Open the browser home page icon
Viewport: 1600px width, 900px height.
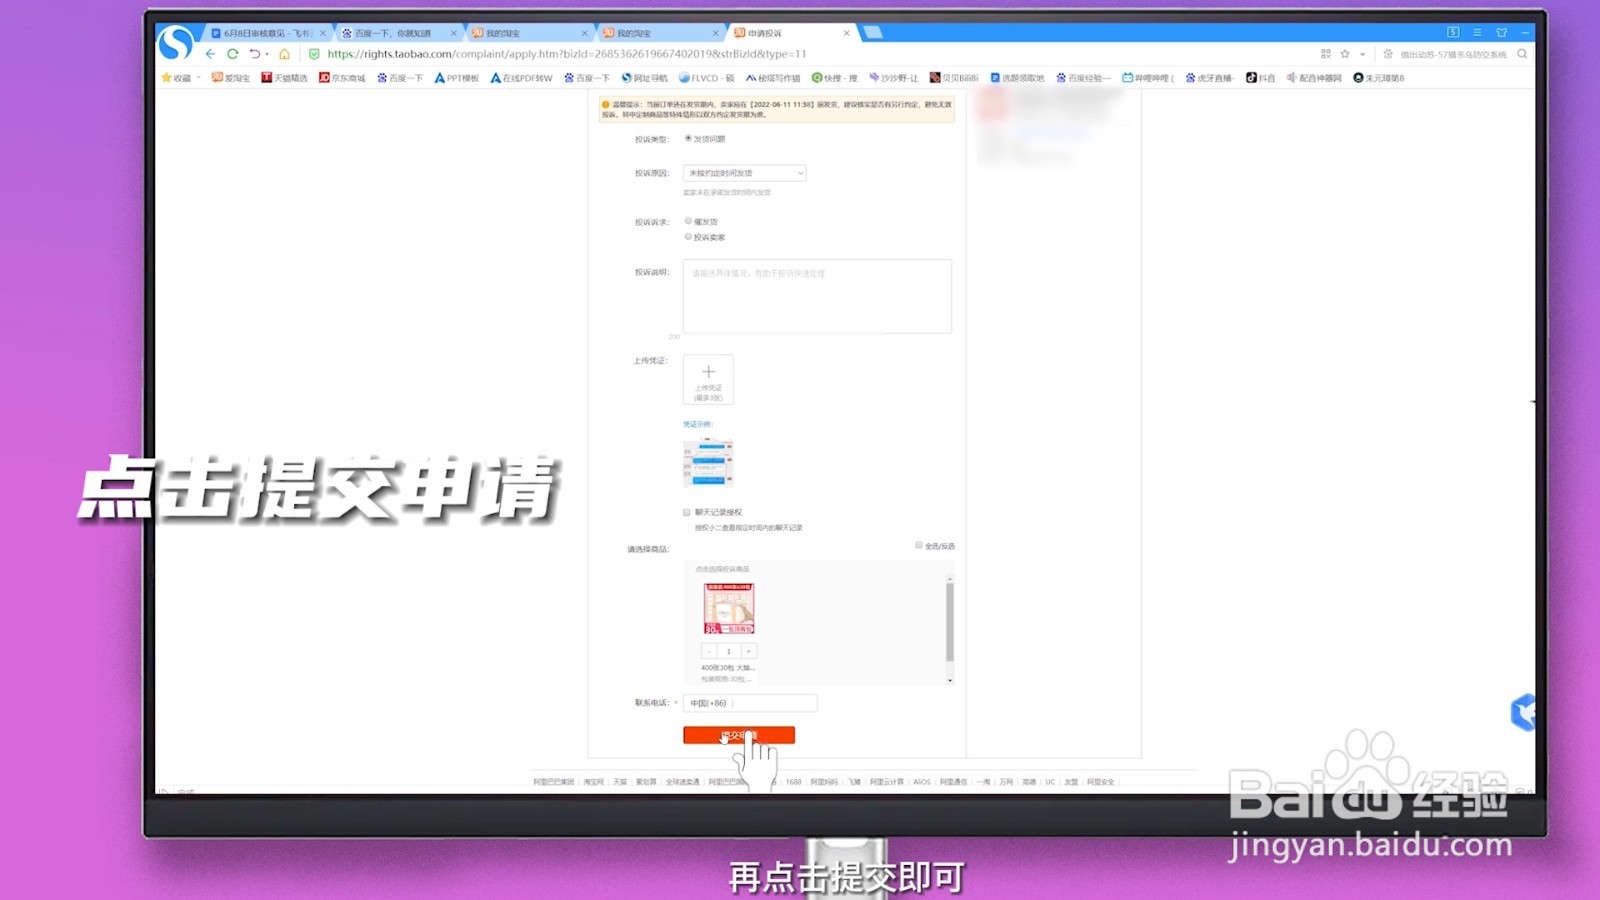click(284, 54)
